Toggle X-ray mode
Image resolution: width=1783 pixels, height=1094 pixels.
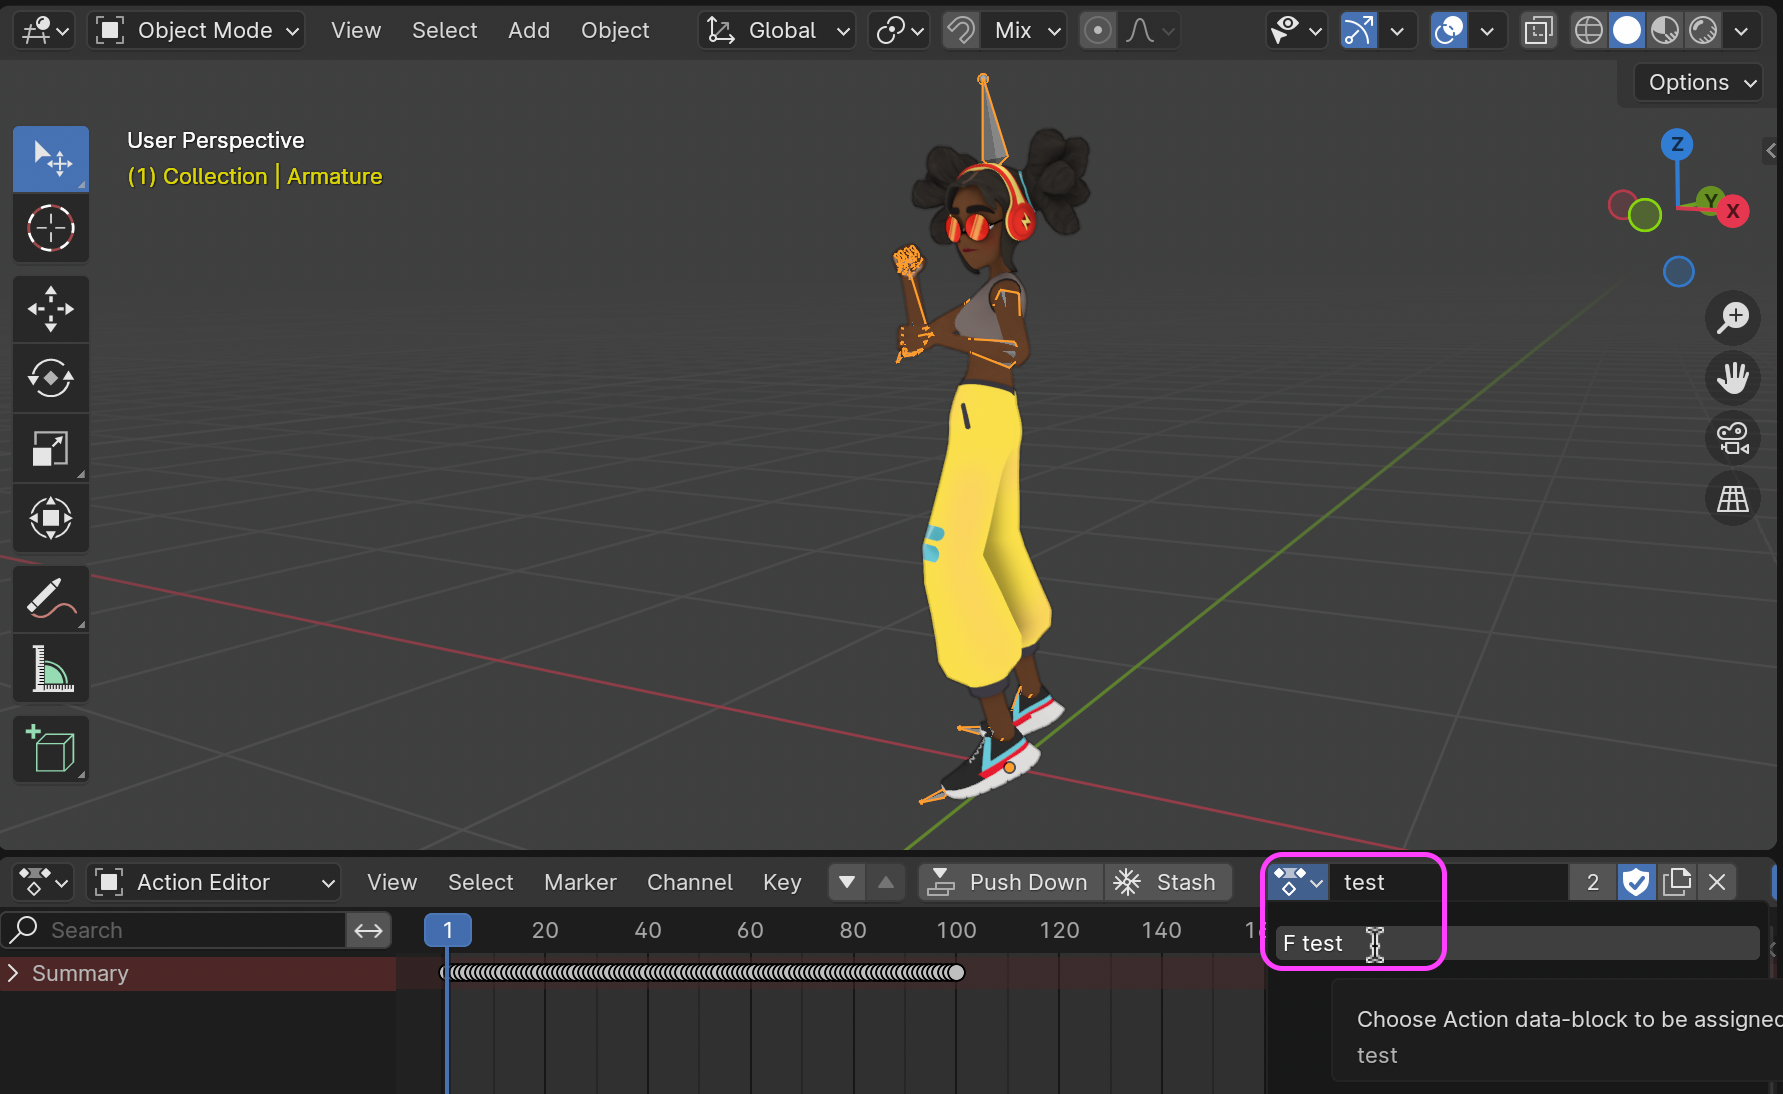[1538, 31]
